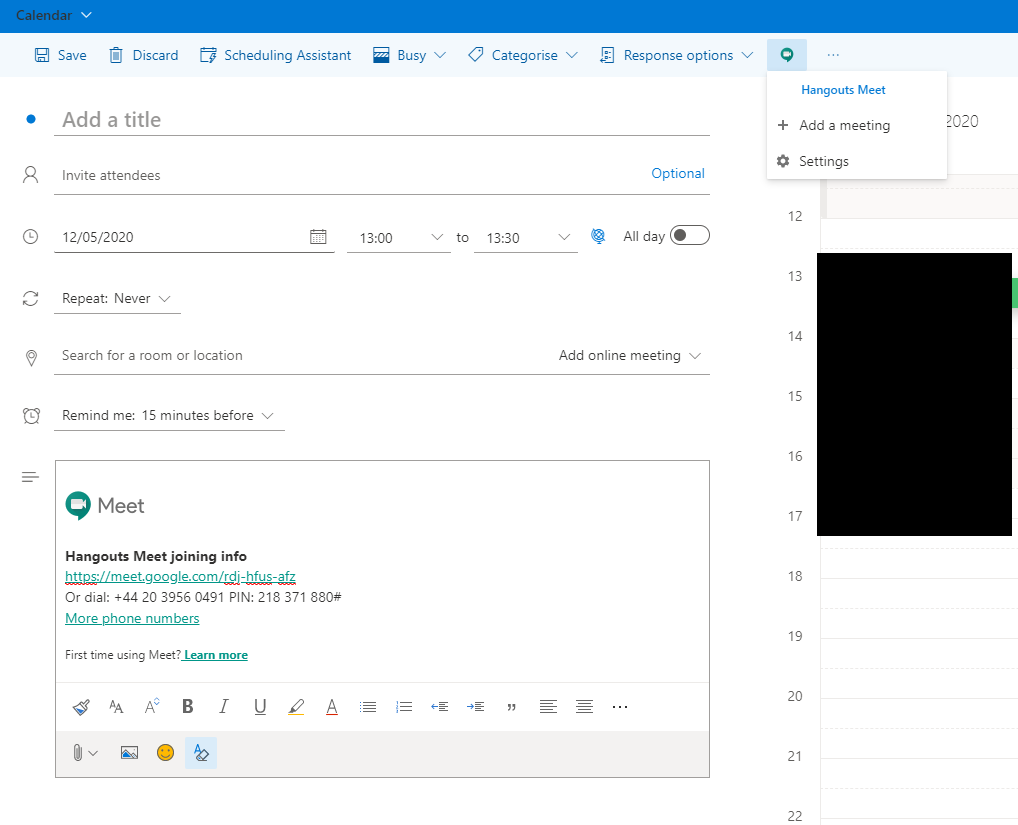The image size is (1018, 825).
Task: Open the Repeat: Never dropdown
Action: point(117,299)
